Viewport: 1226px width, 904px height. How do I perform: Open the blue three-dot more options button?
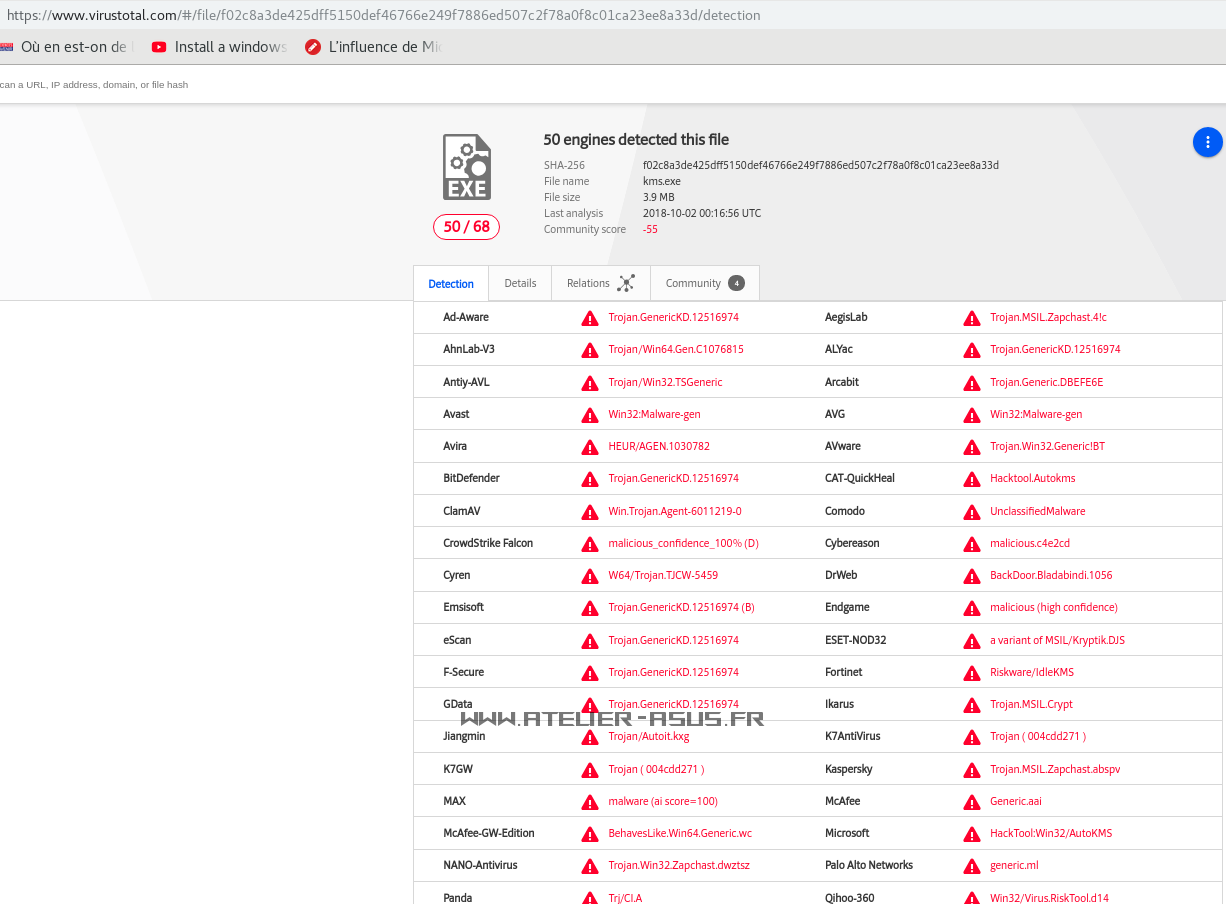[x=1208, y=142]
